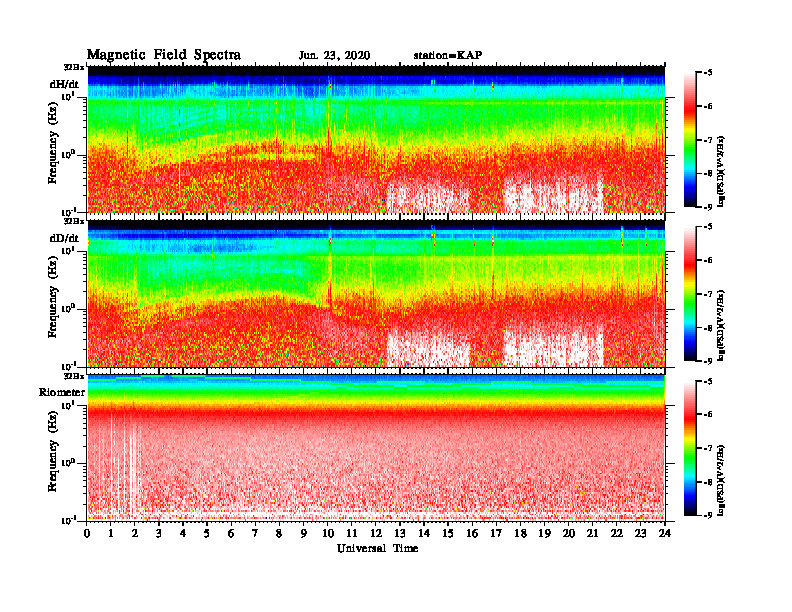Select the dH/dt panel label
792x612 pixels.
point(64,84)
